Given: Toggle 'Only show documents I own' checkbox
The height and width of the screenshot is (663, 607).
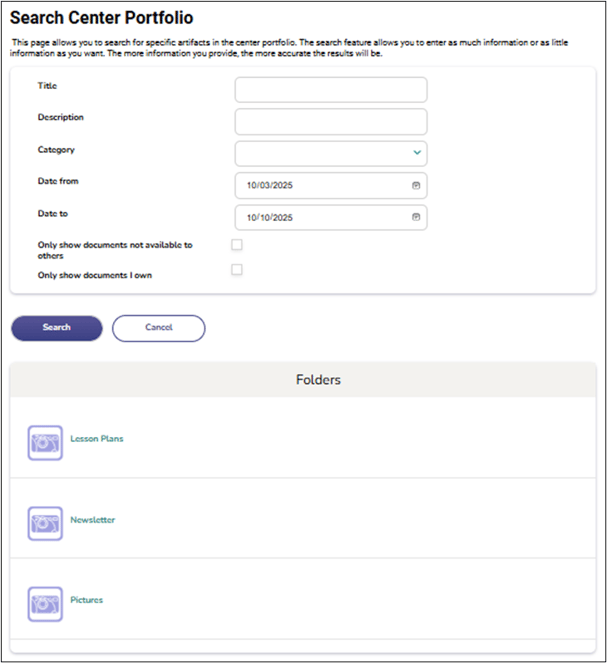Looking at the screenshot, I should pos(237,269).
